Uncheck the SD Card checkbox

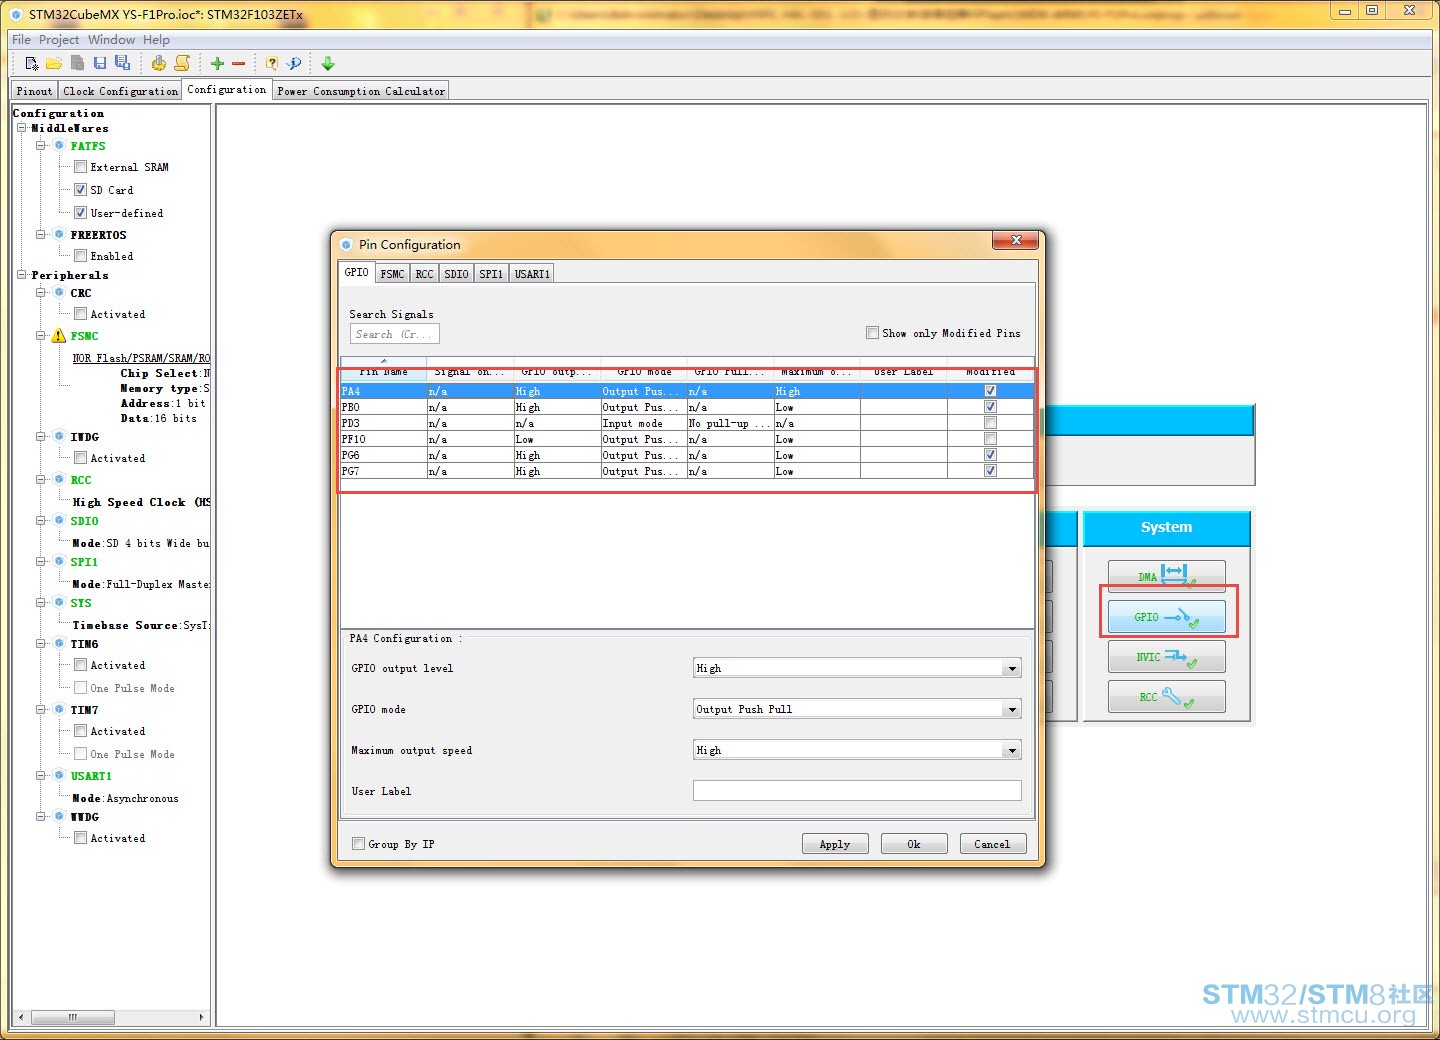80,190
